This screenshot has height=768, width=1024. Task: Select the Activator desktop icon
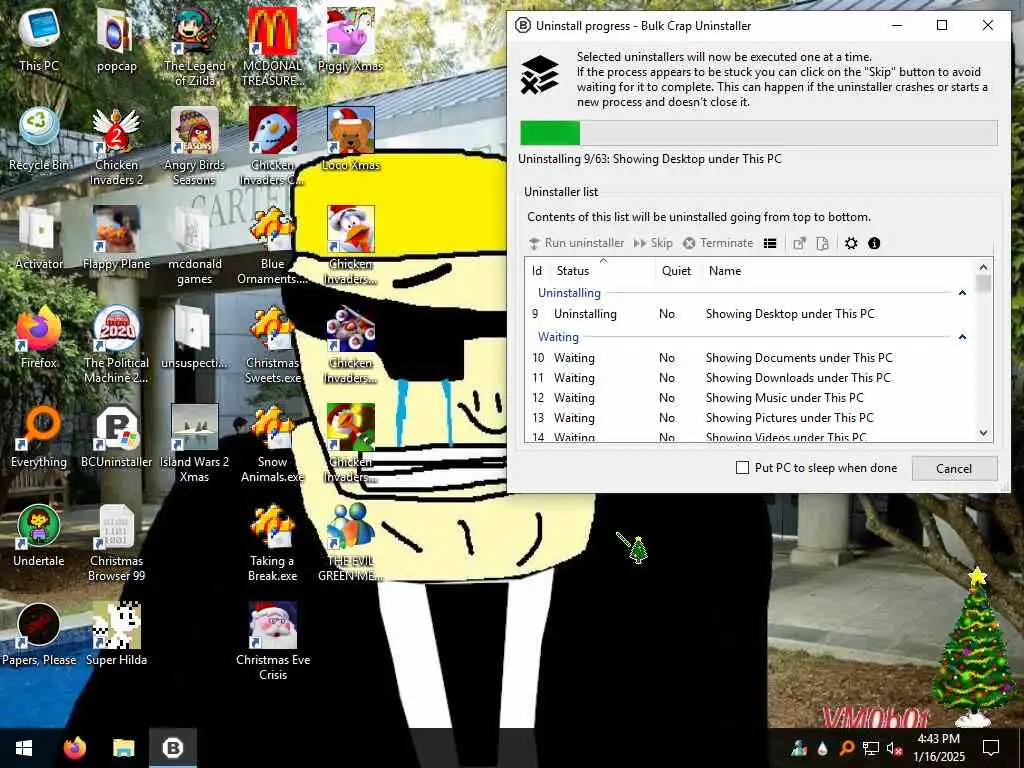[x=39, y=238]
